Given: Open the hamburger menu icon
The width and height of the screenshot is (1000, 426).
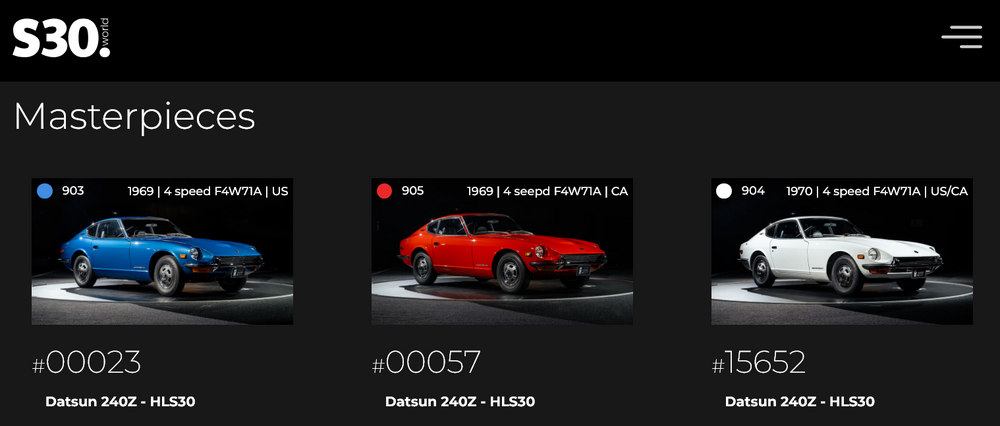Looking at the screenshot, I should point(962,37).
